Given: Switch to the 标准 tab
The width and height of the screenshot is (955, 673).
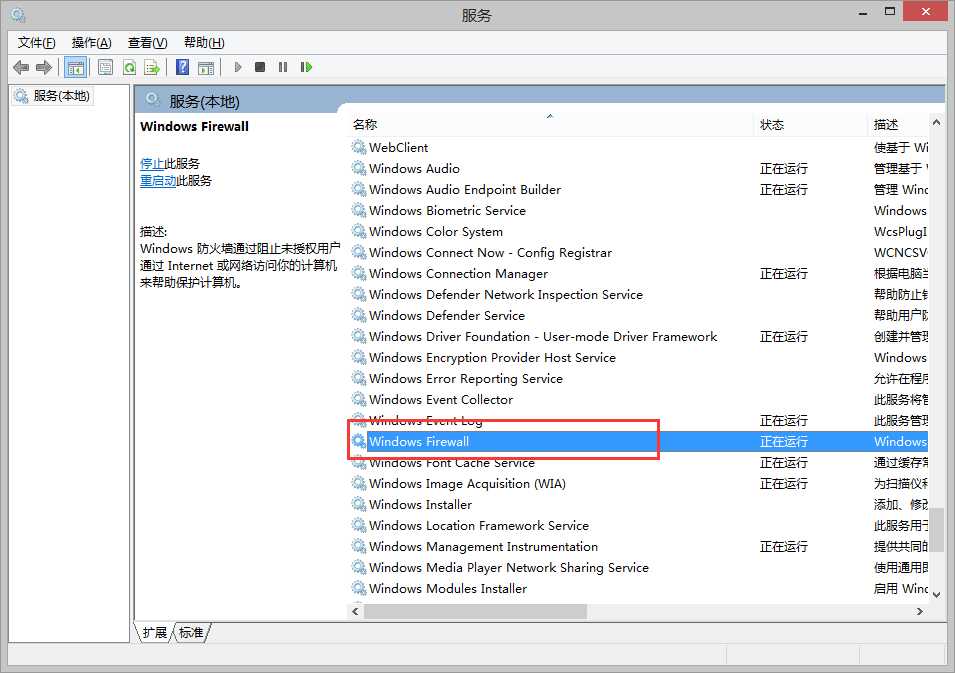Looking at the screenshot, I should tap(191, 633).
